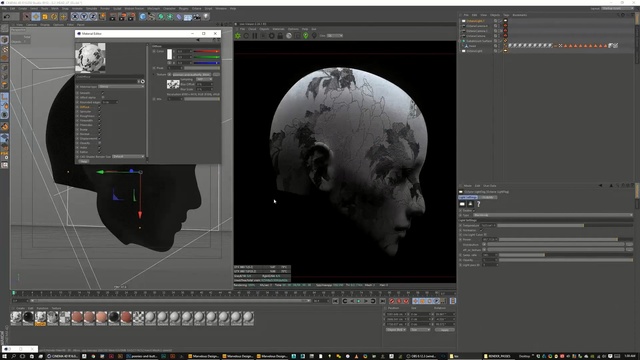Toggle the Smooth checkbox in Material Editor
This screenshot has width=640, height=360.
(x=102, y=93)
